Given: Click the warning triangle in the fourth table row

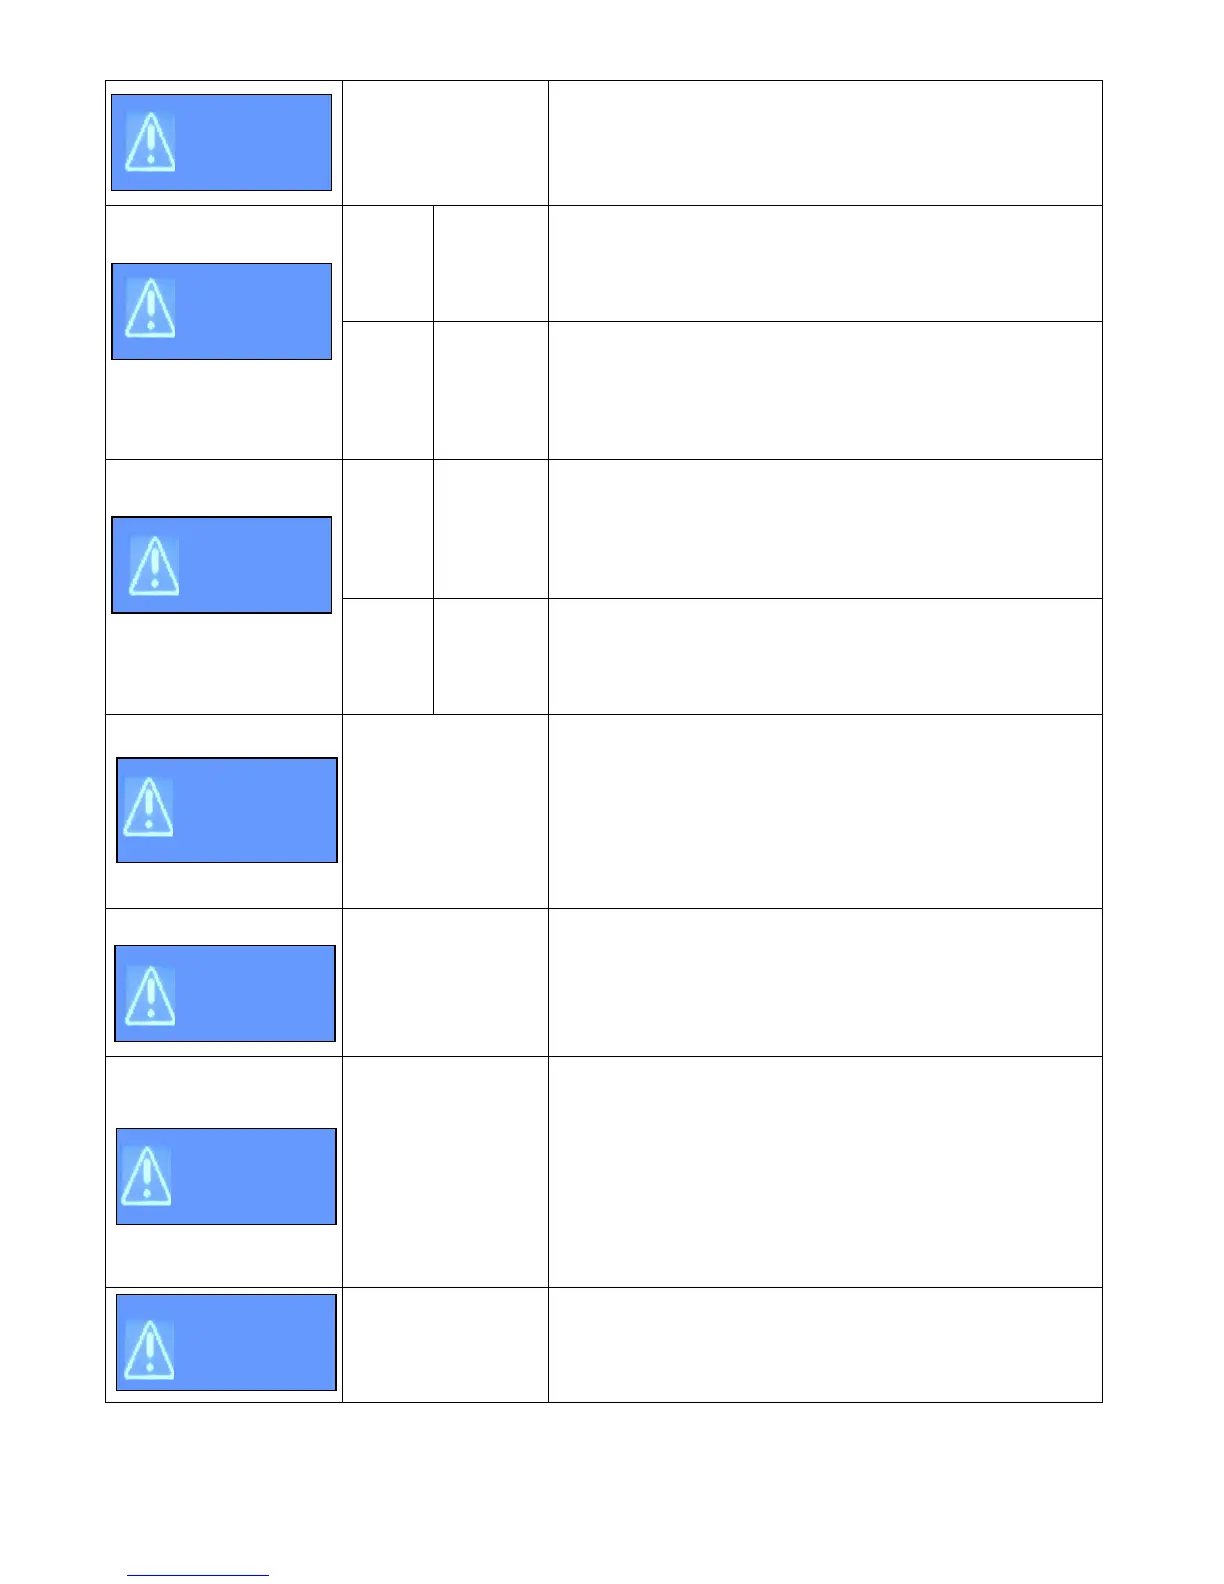Looking at the screenshot, I should click(x=148, y=806).
